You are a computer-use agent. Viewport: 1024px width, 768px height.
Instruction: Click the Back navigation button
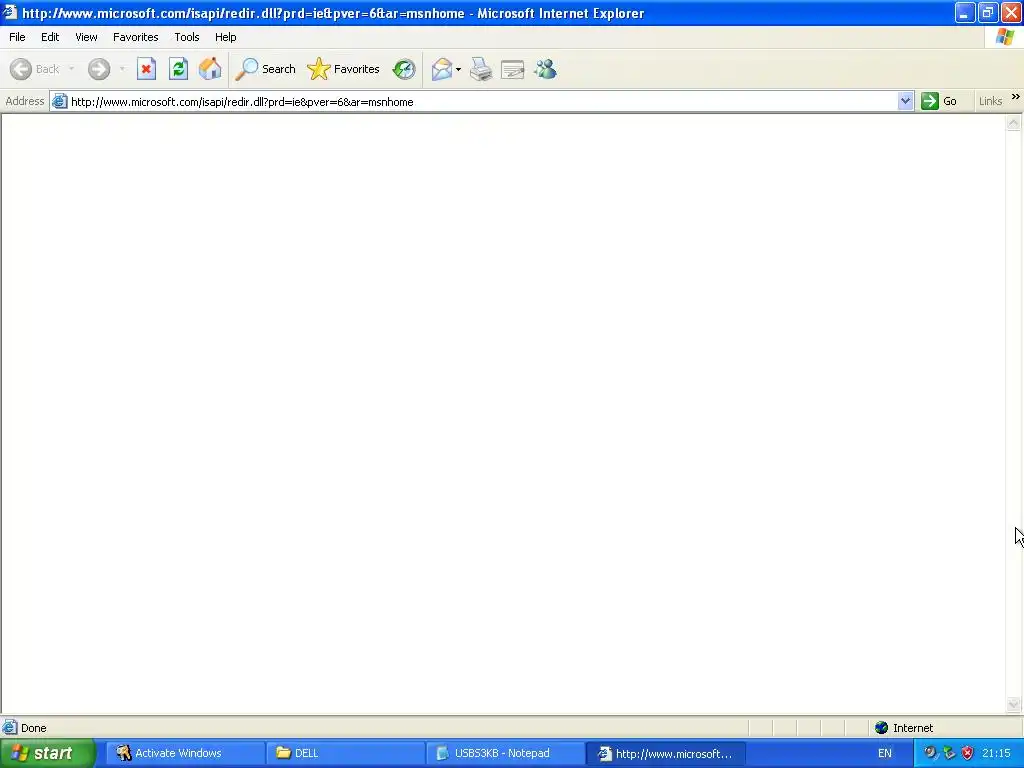pos(35,69)
